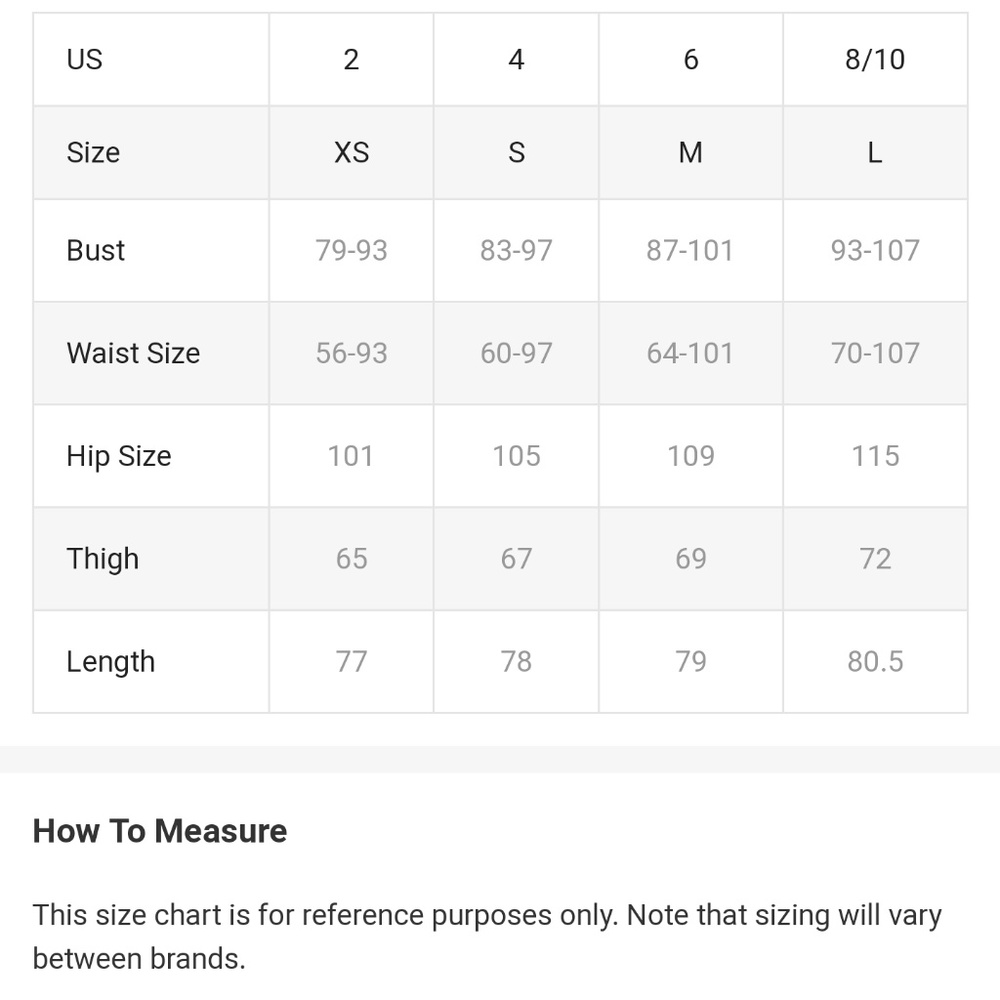Viewport: 1000px width, 1000px height.
Task: Select the L size column header
Action: tap(875, 152)
